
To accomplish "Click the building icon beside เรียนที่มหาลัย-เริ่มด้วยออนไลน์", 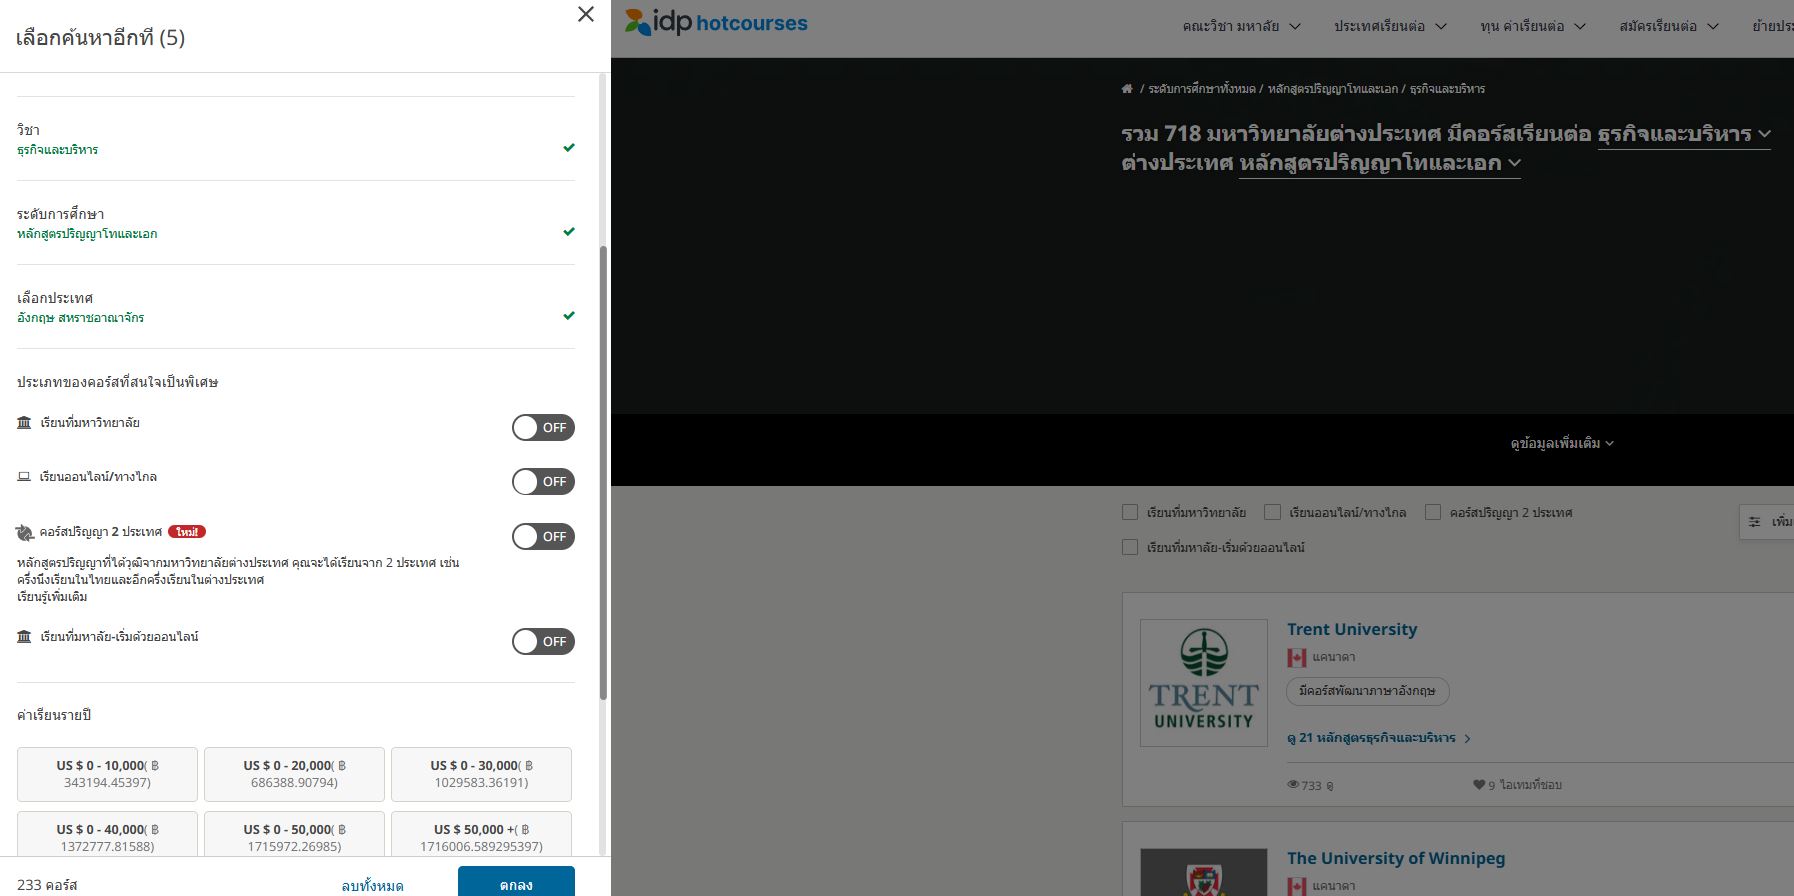I will point(24,637).
